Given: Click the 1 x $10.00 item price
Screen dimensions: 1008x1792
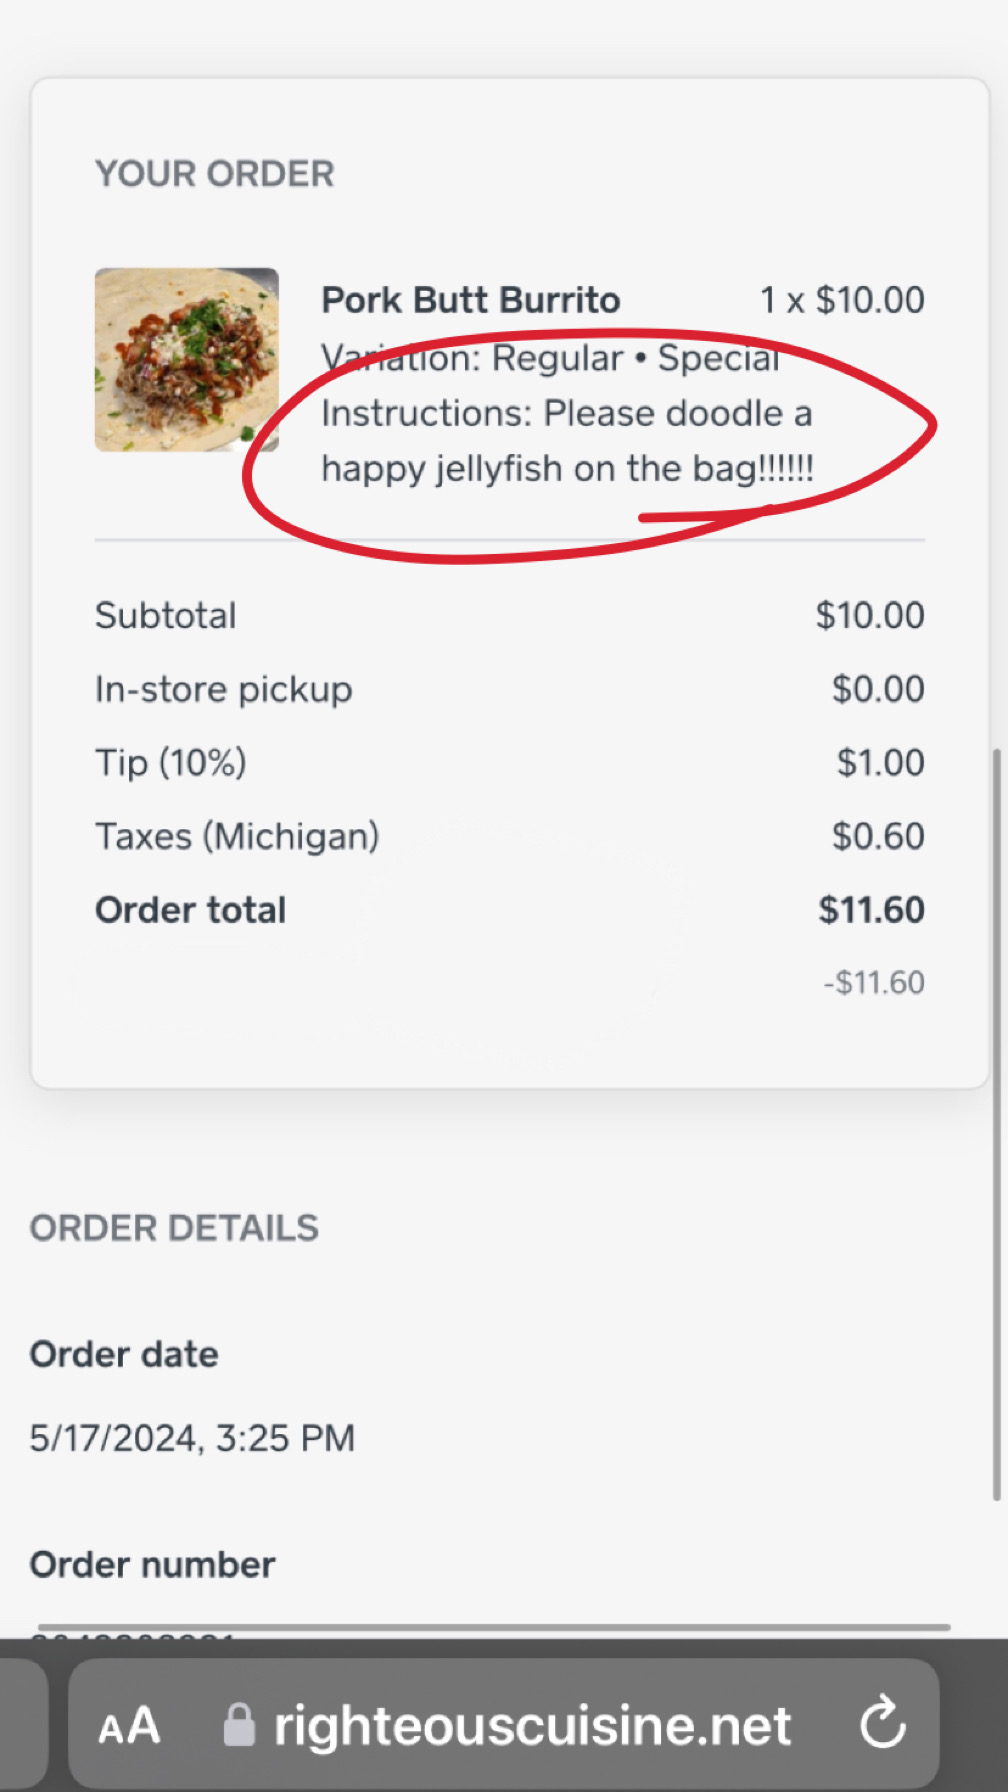Looking at the screenshot, I should 842,300.
